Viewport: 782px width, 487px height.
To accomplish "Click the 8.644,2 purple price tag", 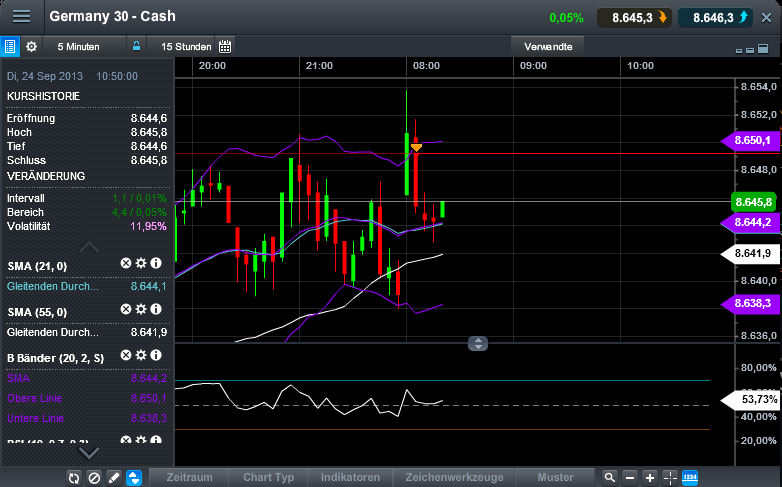I will [751, 222].
